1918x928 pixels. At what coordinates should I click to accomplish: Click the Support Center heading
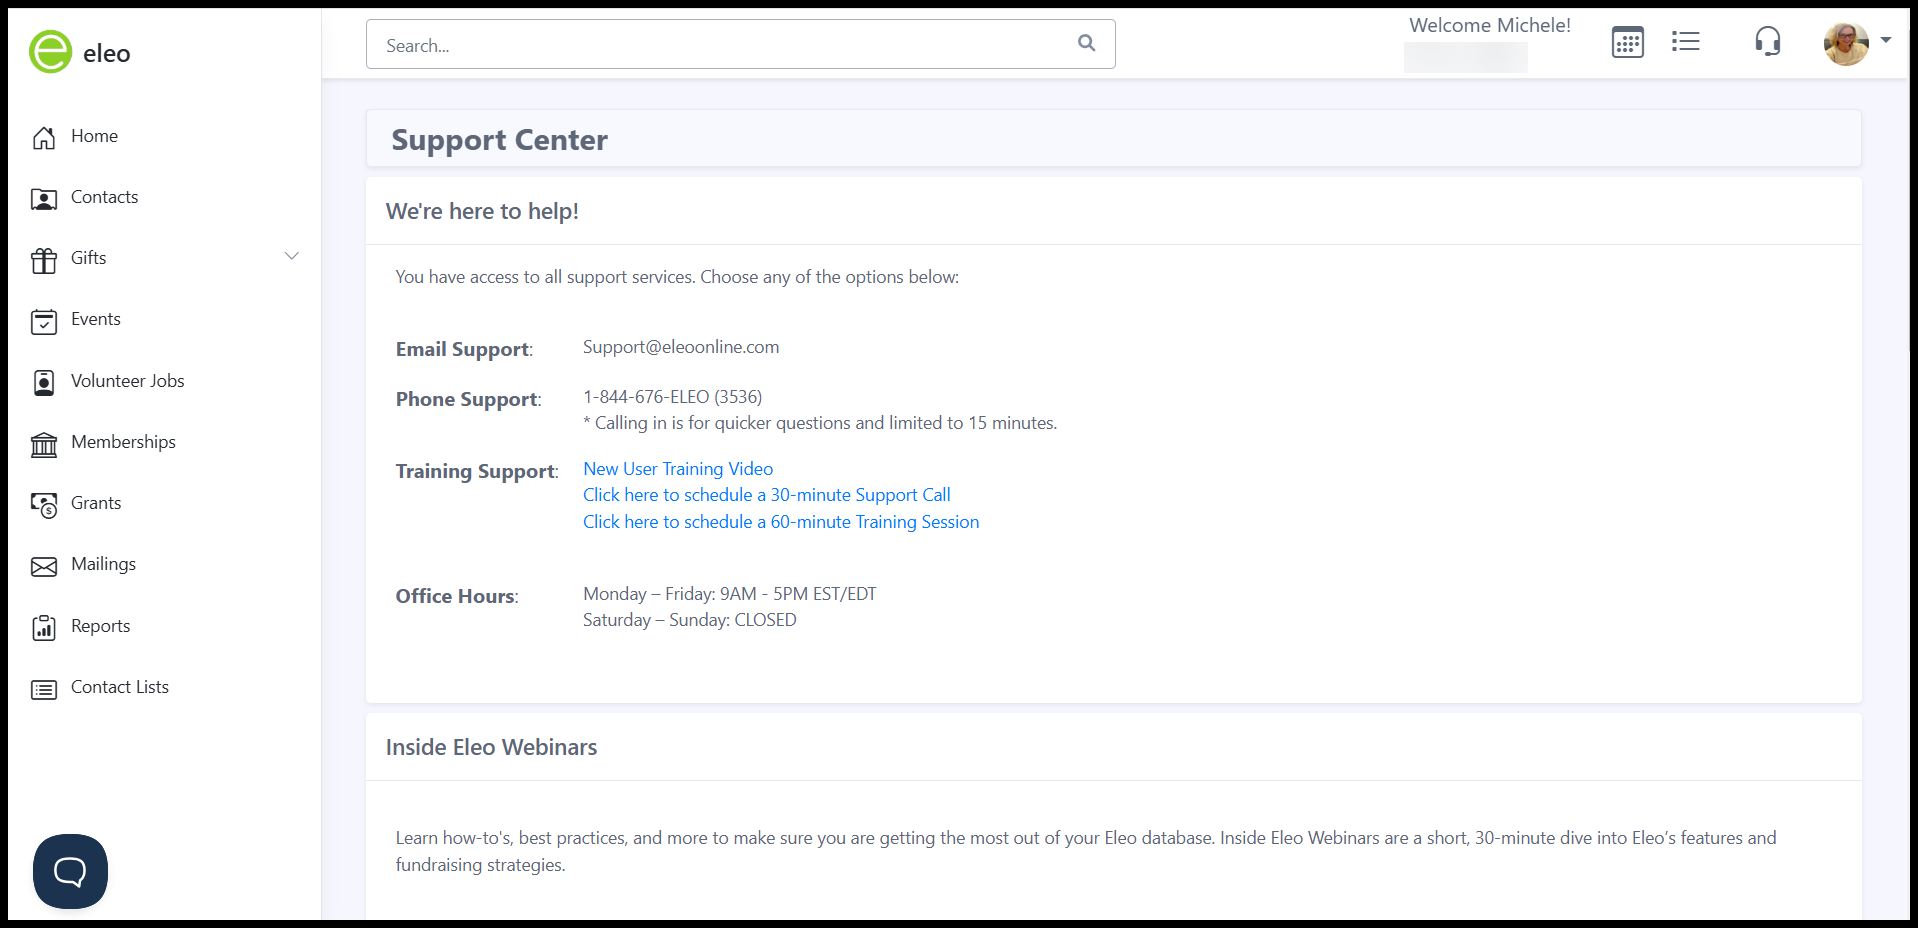click(499, 140)
